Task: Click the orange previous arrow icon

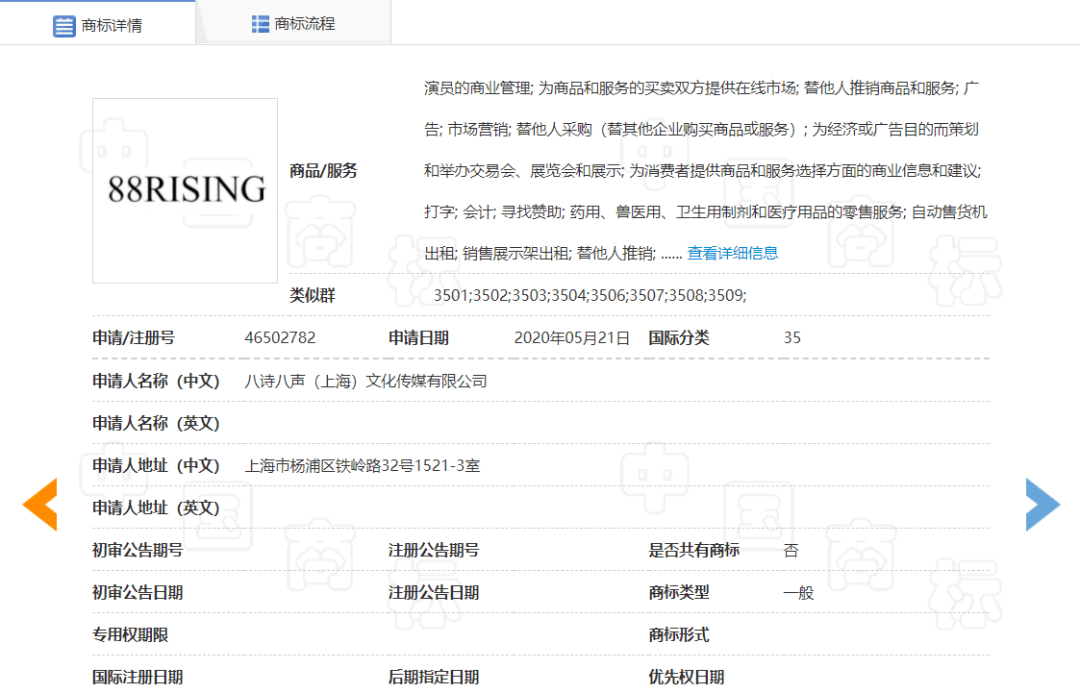Action: [x=40, y=504]
